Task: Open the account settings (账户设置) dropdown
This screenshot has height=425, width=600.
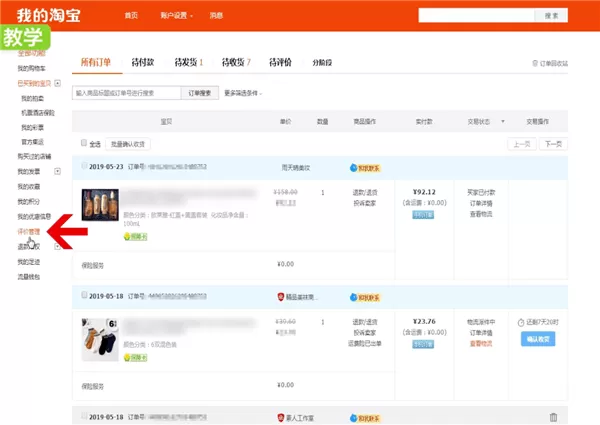Action: coord(176,15)
